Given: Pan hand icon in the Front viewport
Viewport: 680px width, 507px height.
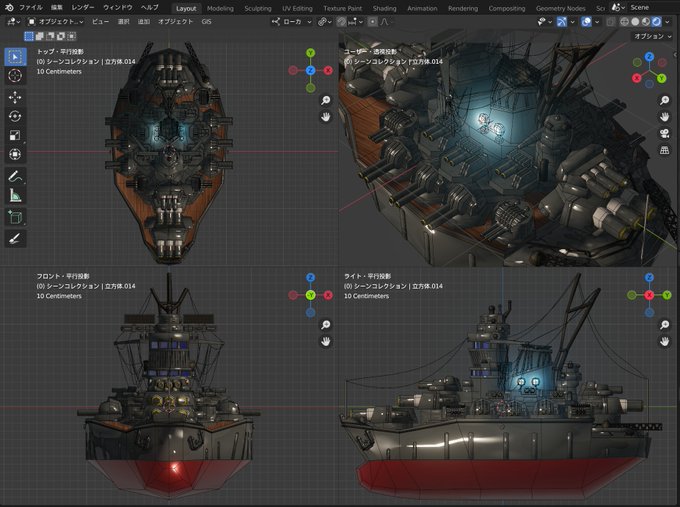Looking at the screenshot, I should (x=325, y=341).
